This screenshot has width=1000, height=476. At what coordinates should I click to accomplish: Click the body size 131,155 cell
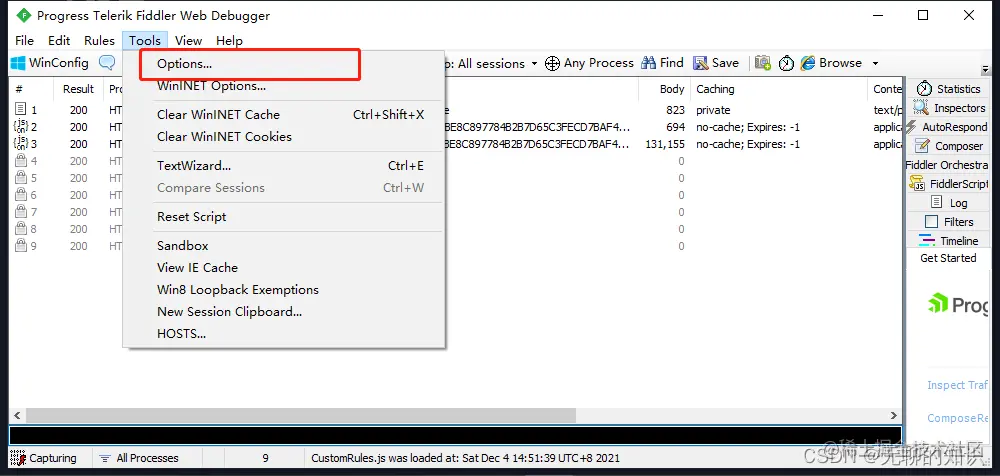(663, 144)
